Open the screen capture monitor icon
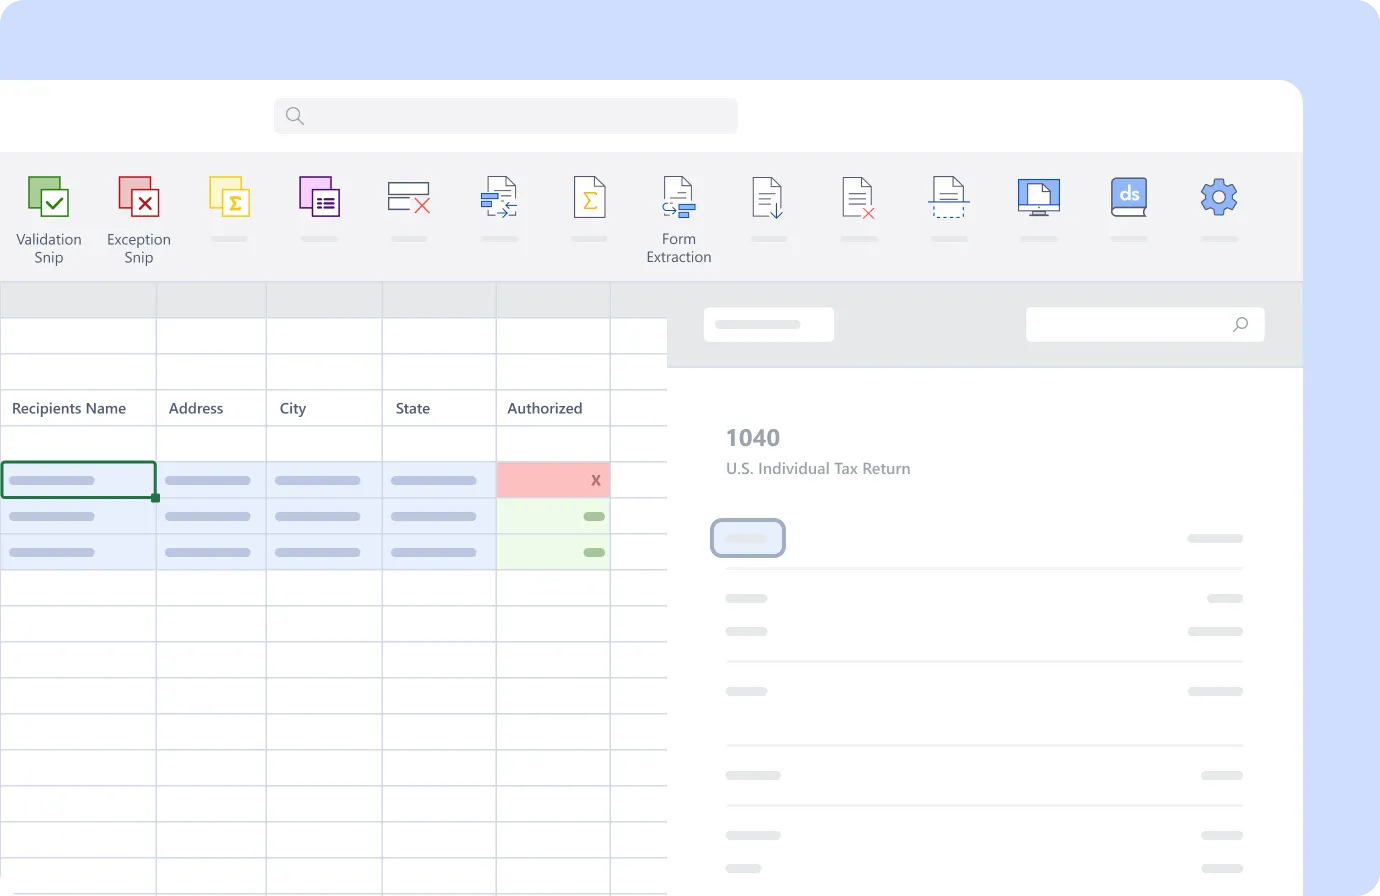 click(x=1038, y=196)
